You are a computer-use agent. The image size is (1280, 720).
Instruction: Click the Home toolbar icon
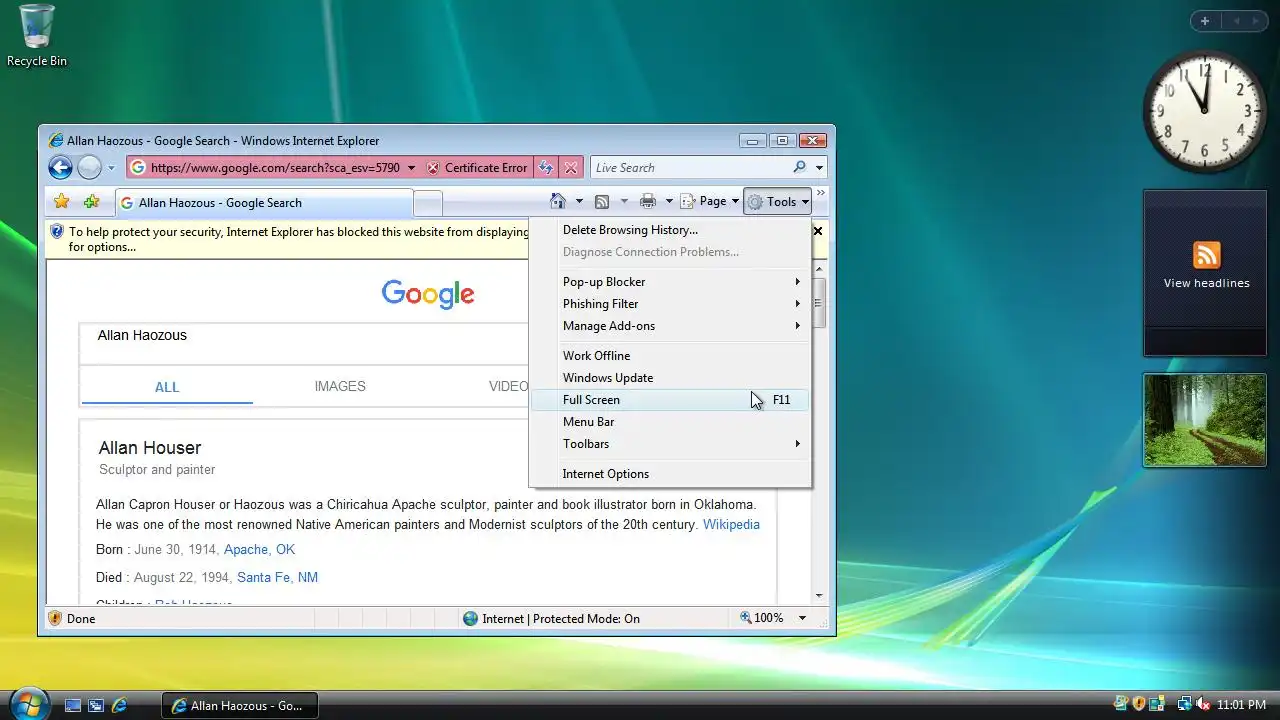(558, 202)
